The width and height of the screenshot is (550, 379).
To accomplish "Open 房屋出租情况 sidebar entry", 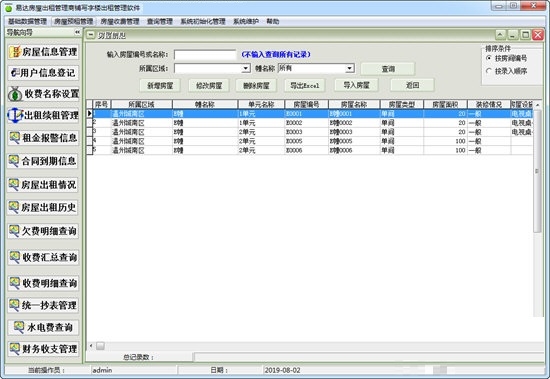I will click(x=43, y=185).
